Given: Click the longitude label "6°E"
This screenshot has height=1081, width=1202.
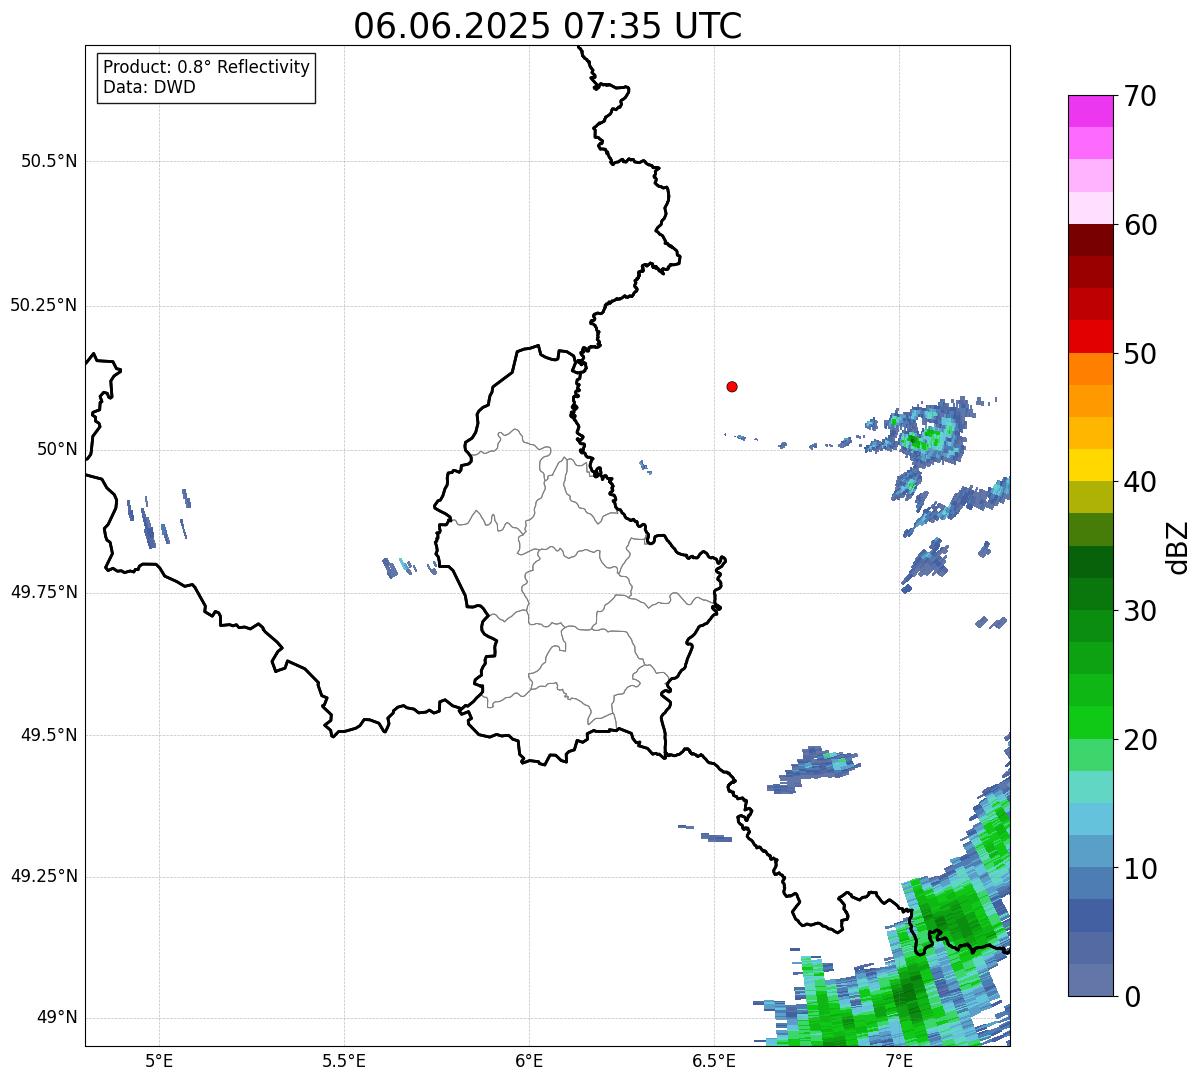Looking at the screenshot, I should [529, 1061].
